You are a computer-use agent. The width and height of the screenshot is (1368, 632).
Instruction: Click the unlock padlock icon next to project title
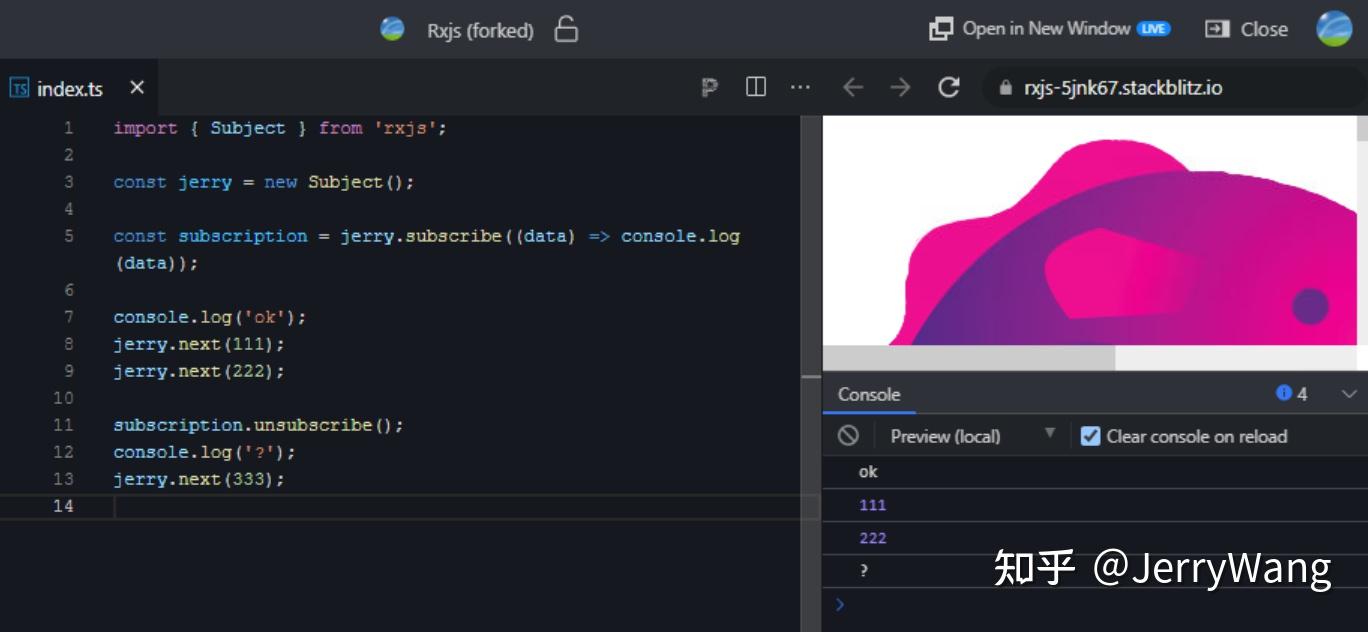pyautogui.click(x=566, y=29)
